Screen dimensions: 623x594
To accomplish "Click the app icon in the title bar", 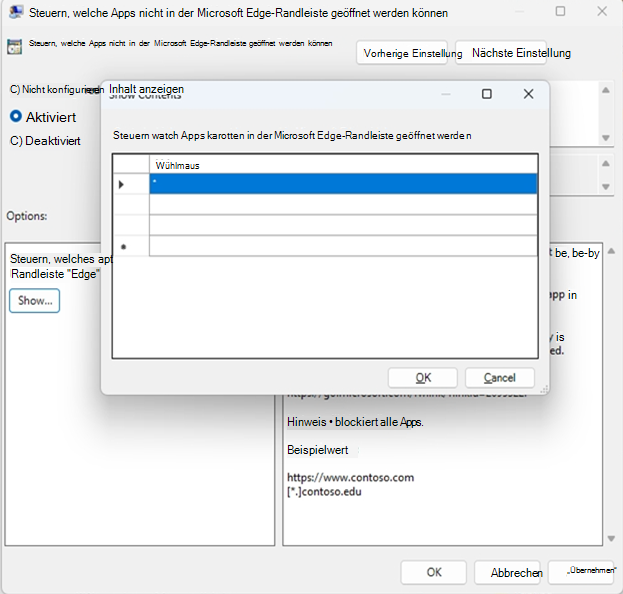I will click(x=16, y=12).
